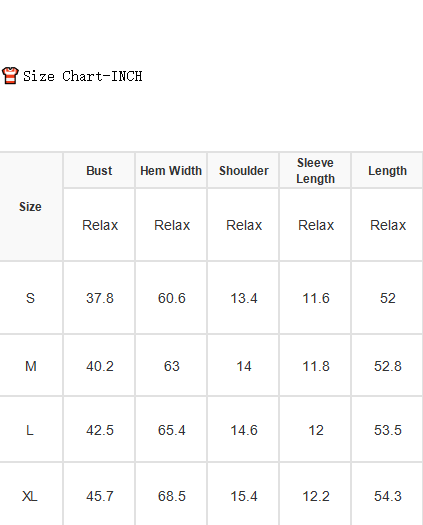This screenshot has height=525, width=423.
Task: Click the XL size row label
Action: pos(29,496)
